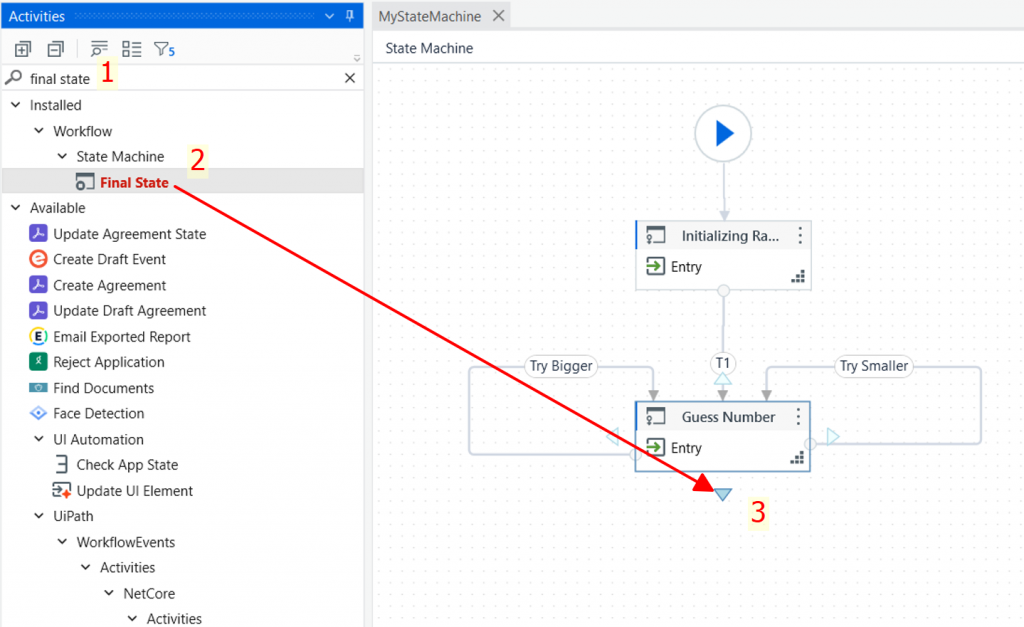Open Initializing Ra... state options menu
The width and height of the screenshot is (1024, 627).
point(800,236)
